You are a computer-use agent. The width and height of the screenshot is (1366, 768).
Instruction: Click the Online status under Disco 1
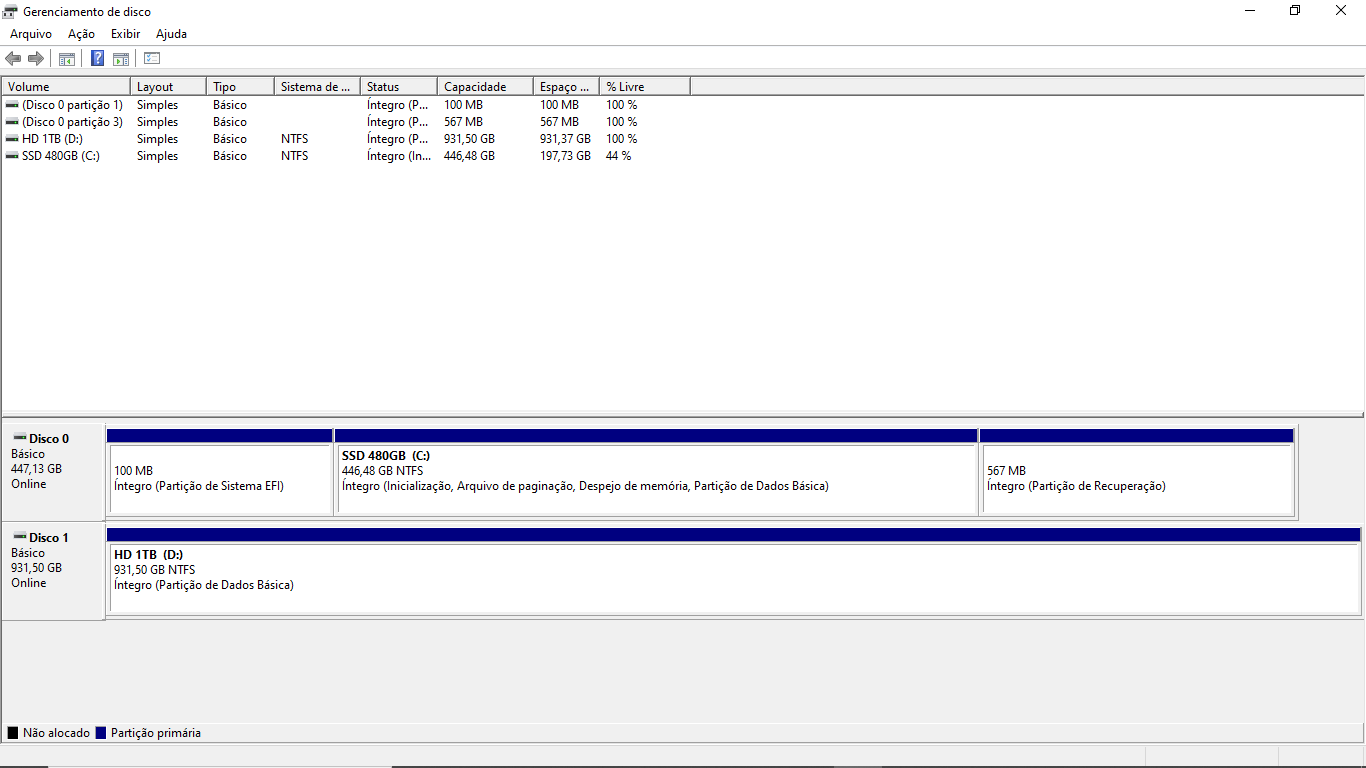point(29,583)
